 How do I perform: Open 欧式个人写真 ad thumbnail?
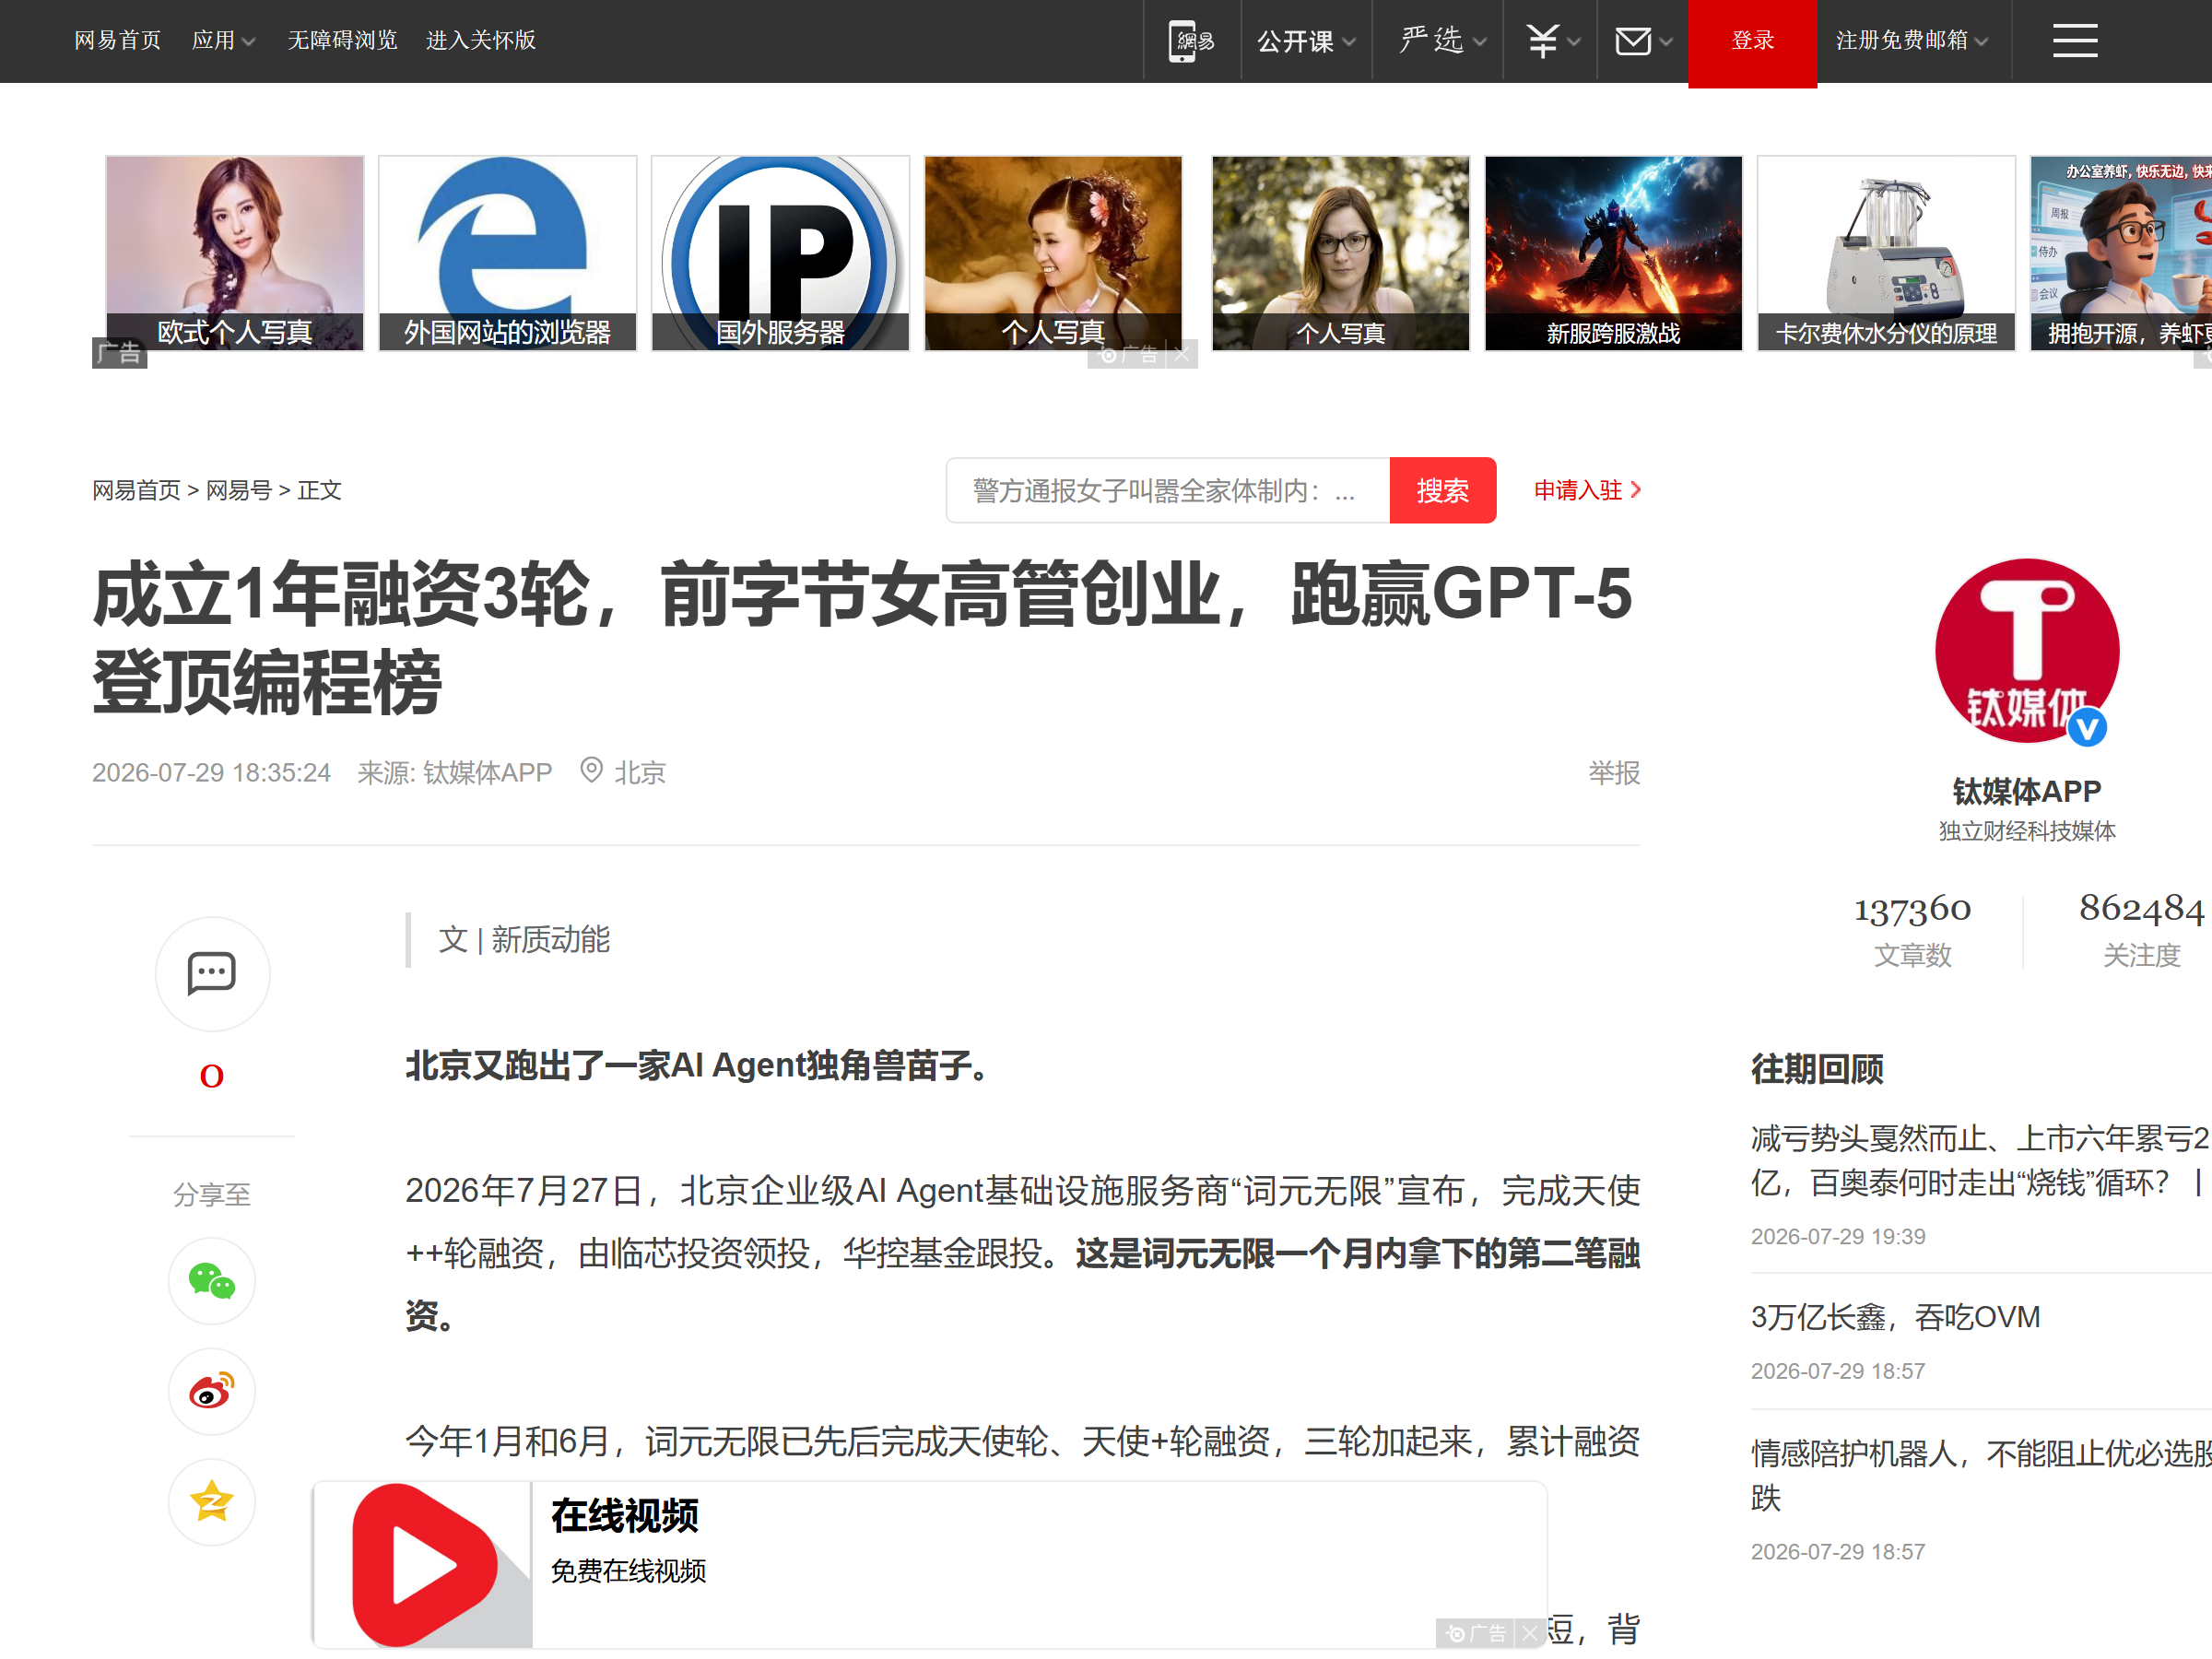[x=235, y=253]
